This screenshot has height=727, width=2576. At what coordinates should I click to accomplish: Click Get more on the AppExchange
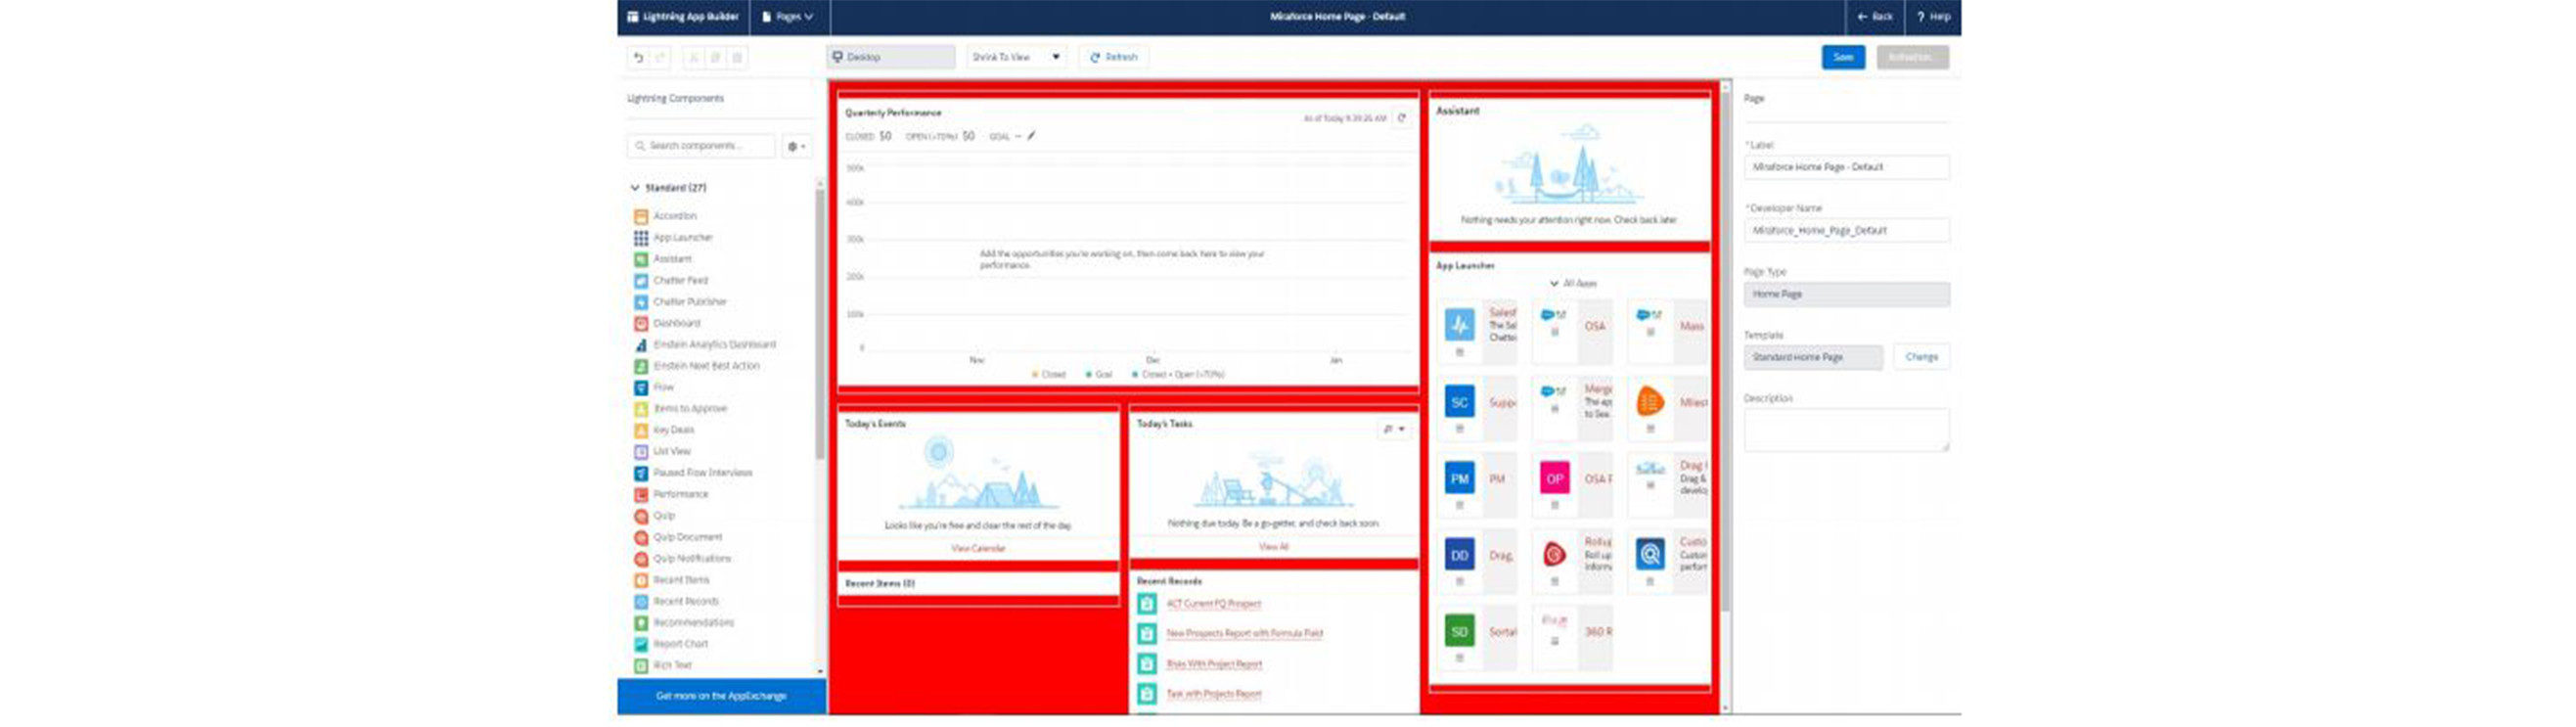(x=721, y=696)
